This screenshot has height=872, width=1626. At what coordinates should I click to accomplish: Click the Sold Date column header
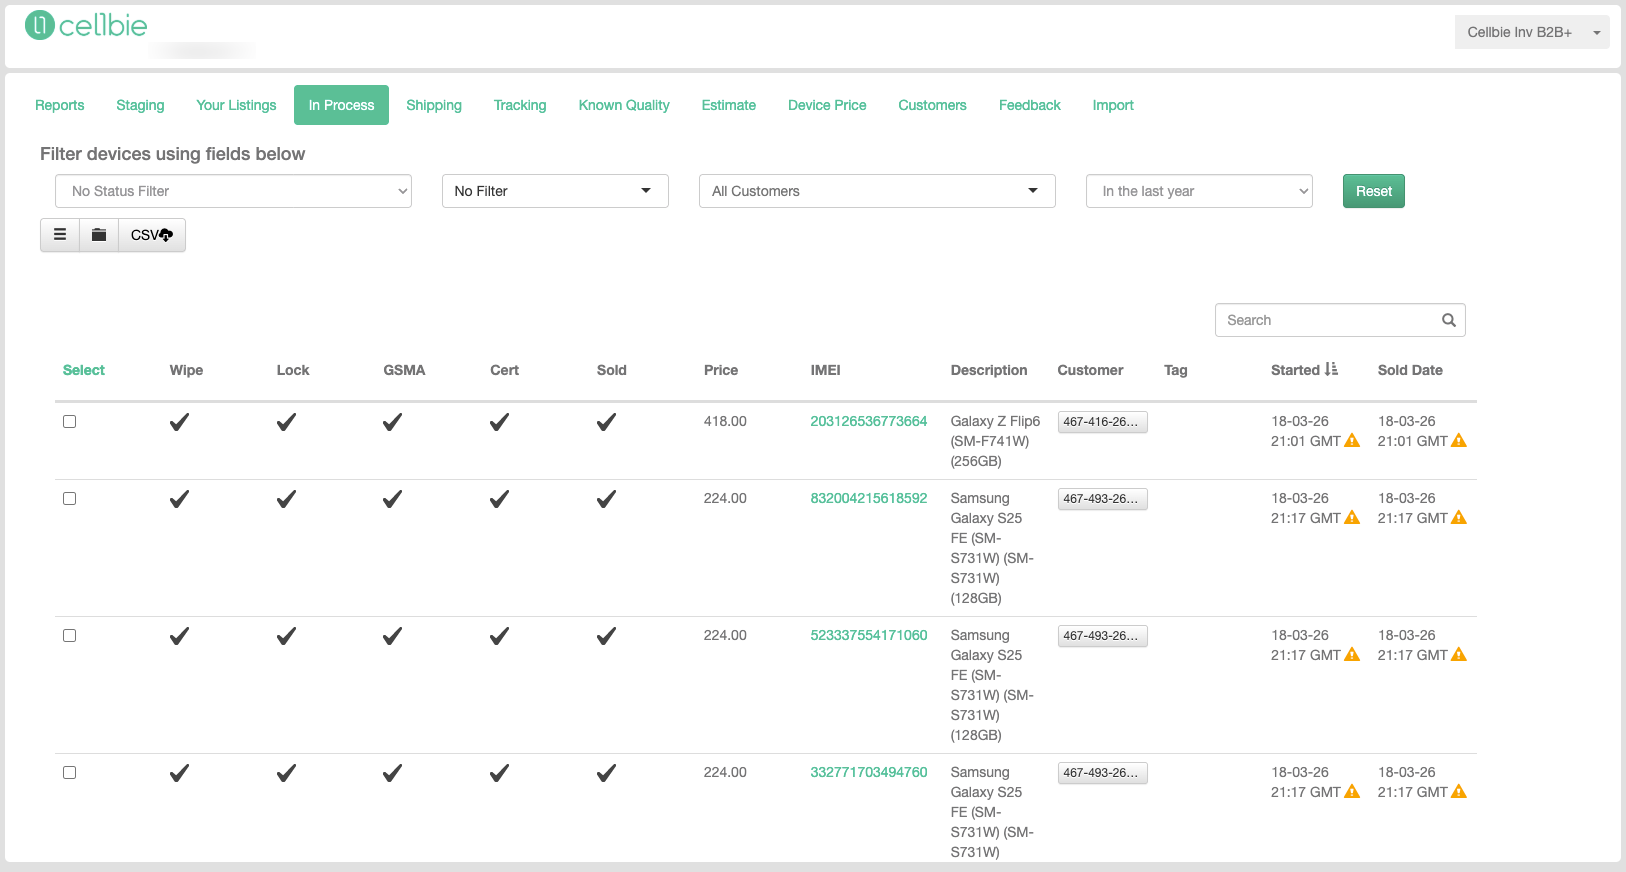tap(1410, 370)
